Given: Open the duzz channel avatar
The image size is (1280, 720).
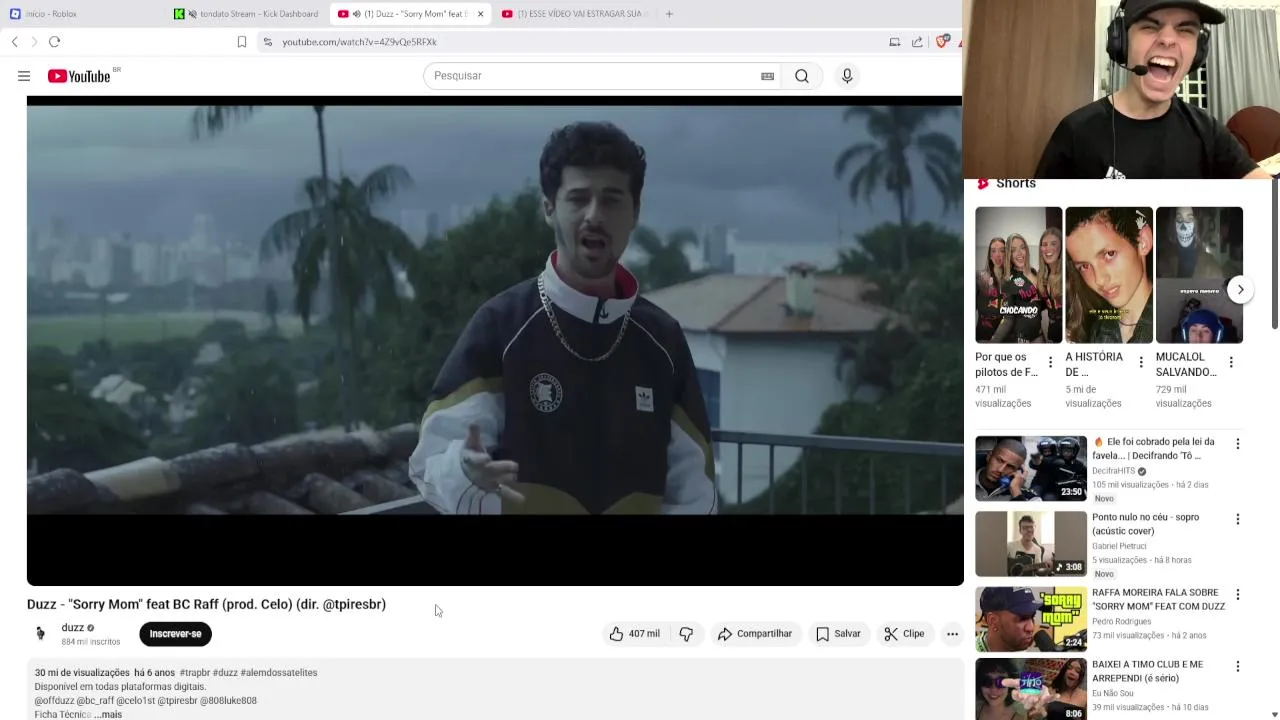Looking at the screenshot, I should pyautogui.click(x=40, y=634).
